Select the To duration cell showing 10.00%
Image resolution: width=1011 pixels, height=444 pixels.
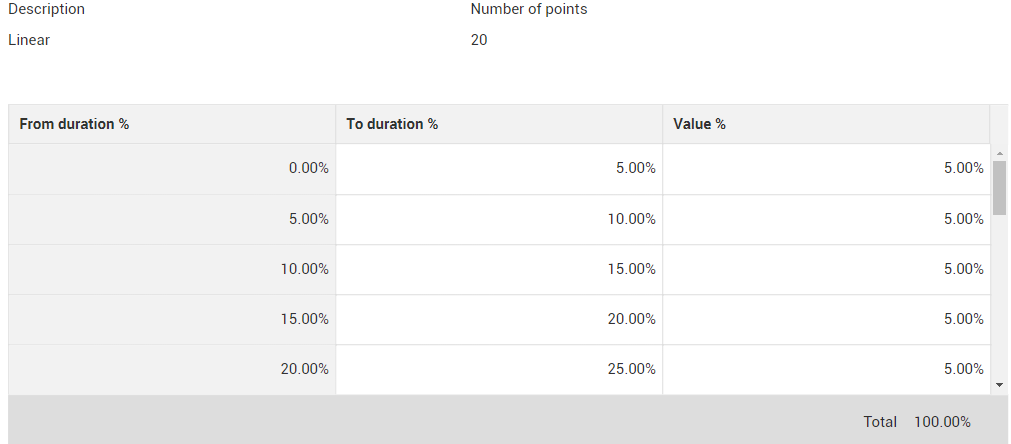pos(499,219)
